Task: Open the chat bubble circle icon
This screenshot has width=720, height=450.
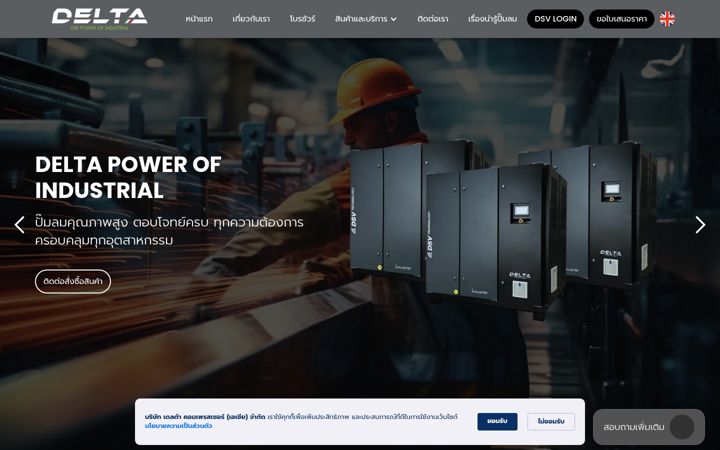Action: (682, 427)
